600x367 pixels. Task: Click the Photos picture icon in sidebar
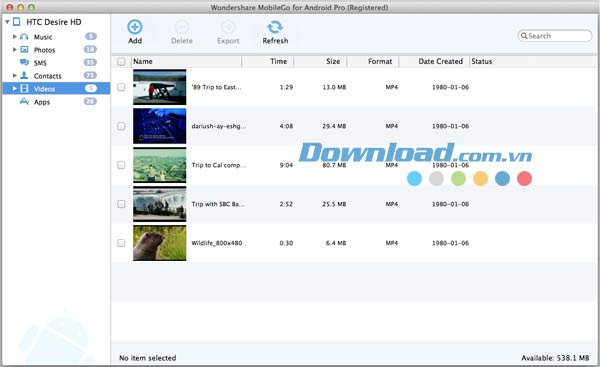click(24, 49)
